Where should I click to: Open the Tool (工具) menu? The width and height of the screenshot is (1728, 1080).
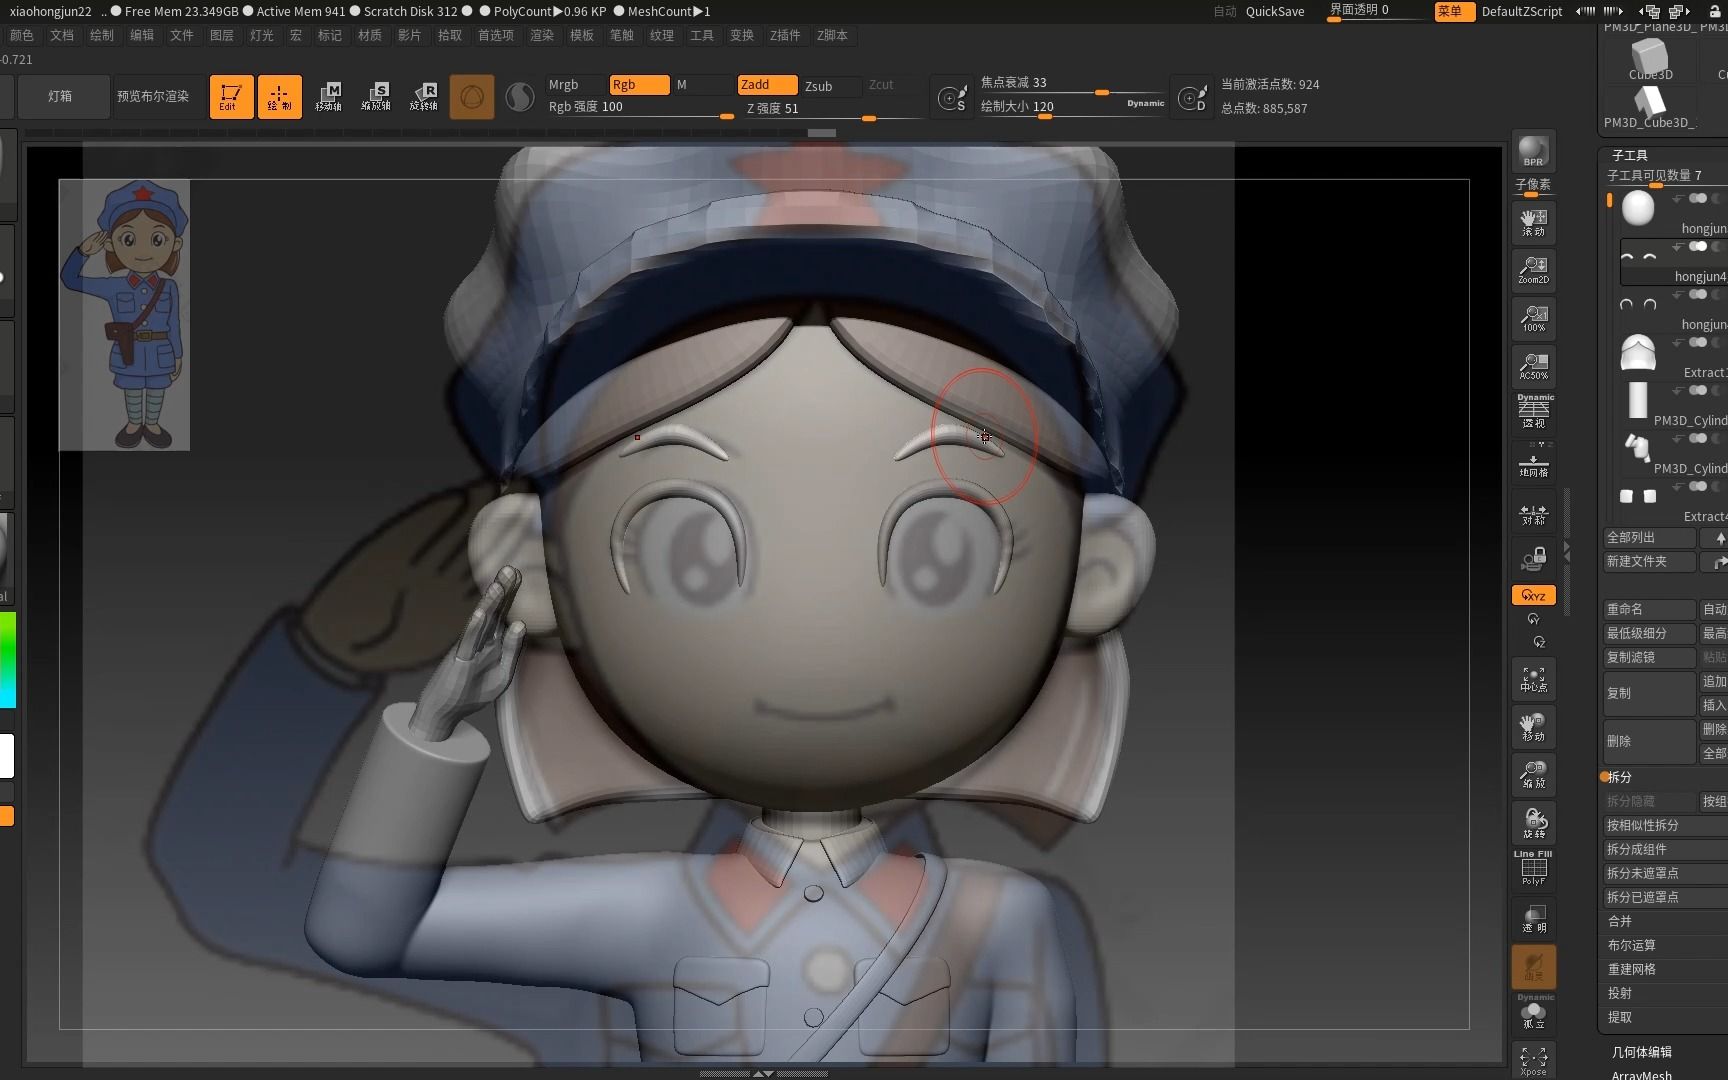[x=702, y=35]
